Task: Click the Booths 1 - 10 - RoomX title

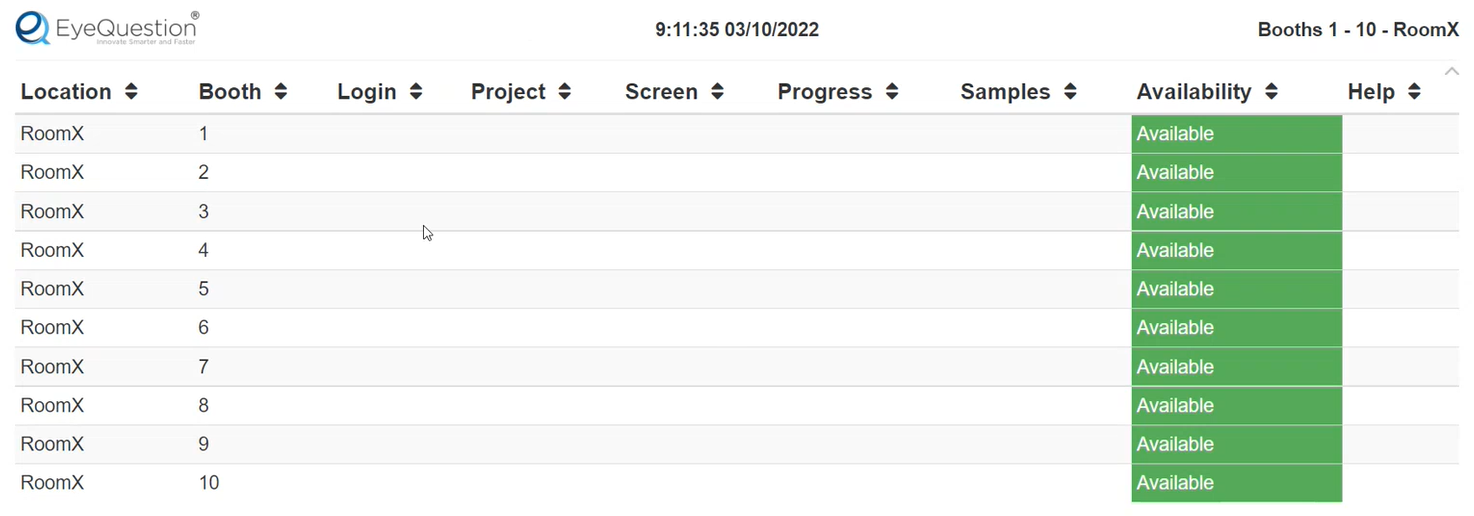Action: tap(1358, 30)
